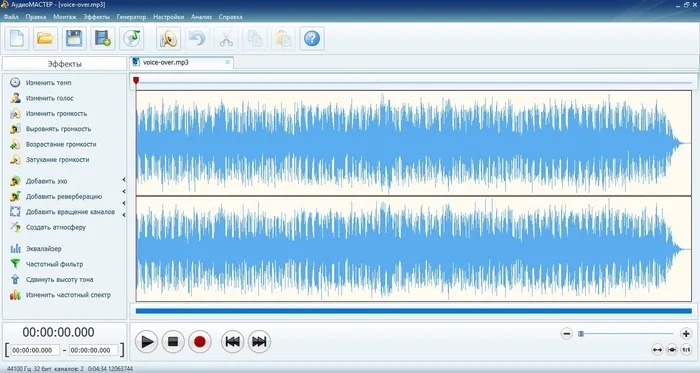Open the Анализ menu

201,17
